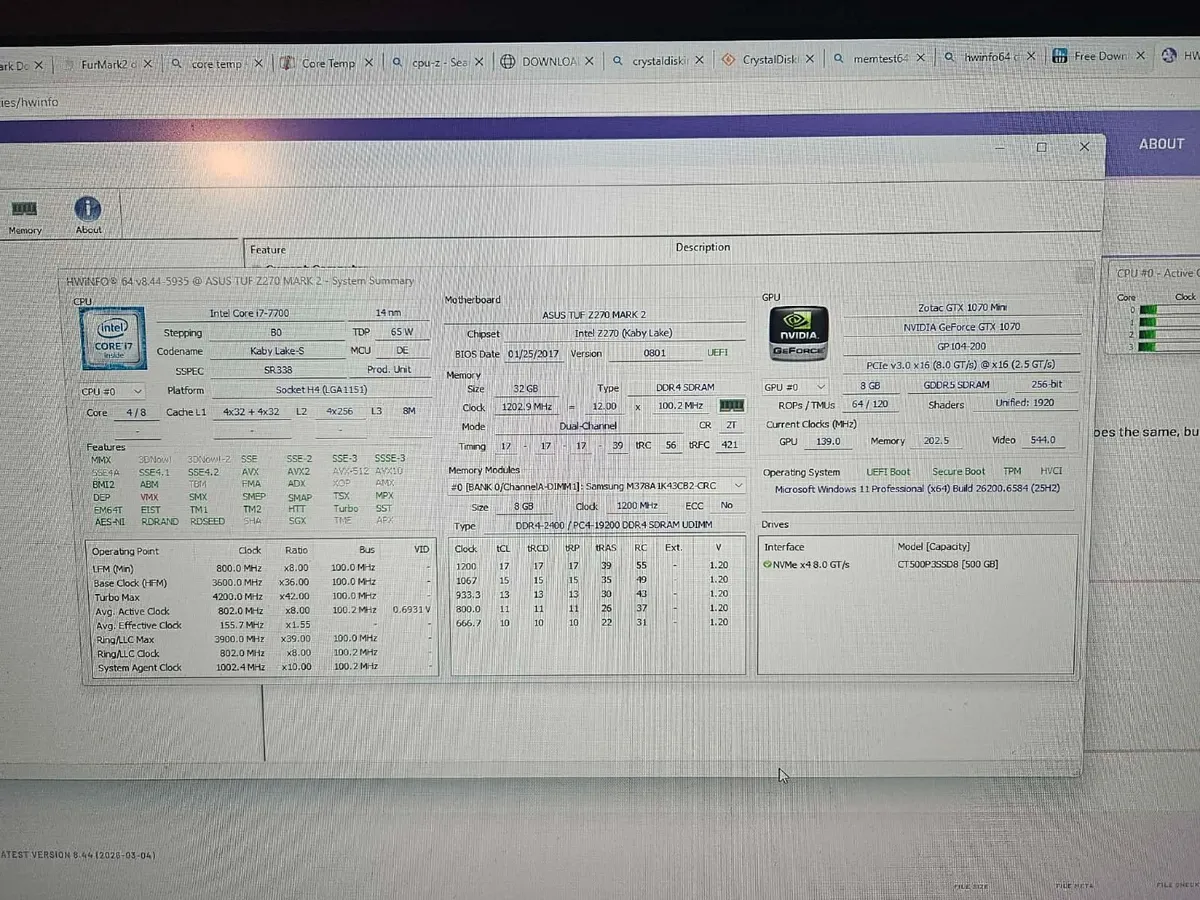
Task: Click the About icon in the toolbar
Action: coord(88,212)
